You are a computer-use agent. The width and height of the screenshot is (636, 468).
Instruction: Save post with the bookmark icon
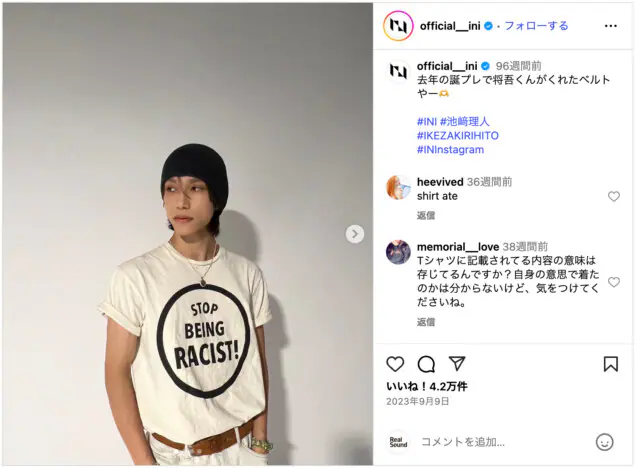pyautogui.click(x=610, y=364)
